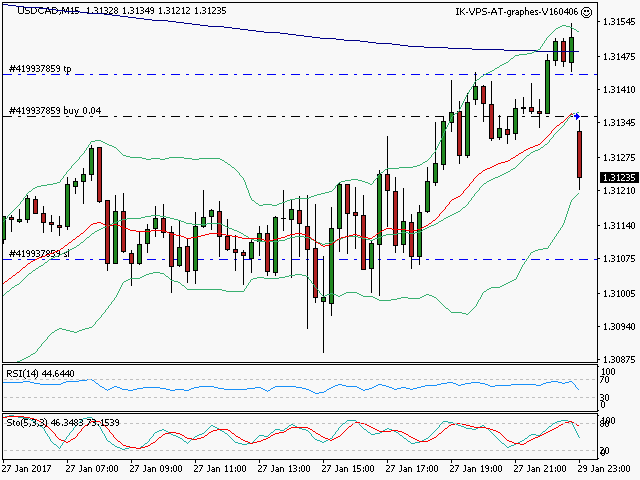Click the USDCAD,M15 chart title text

[x=49, y=11]
